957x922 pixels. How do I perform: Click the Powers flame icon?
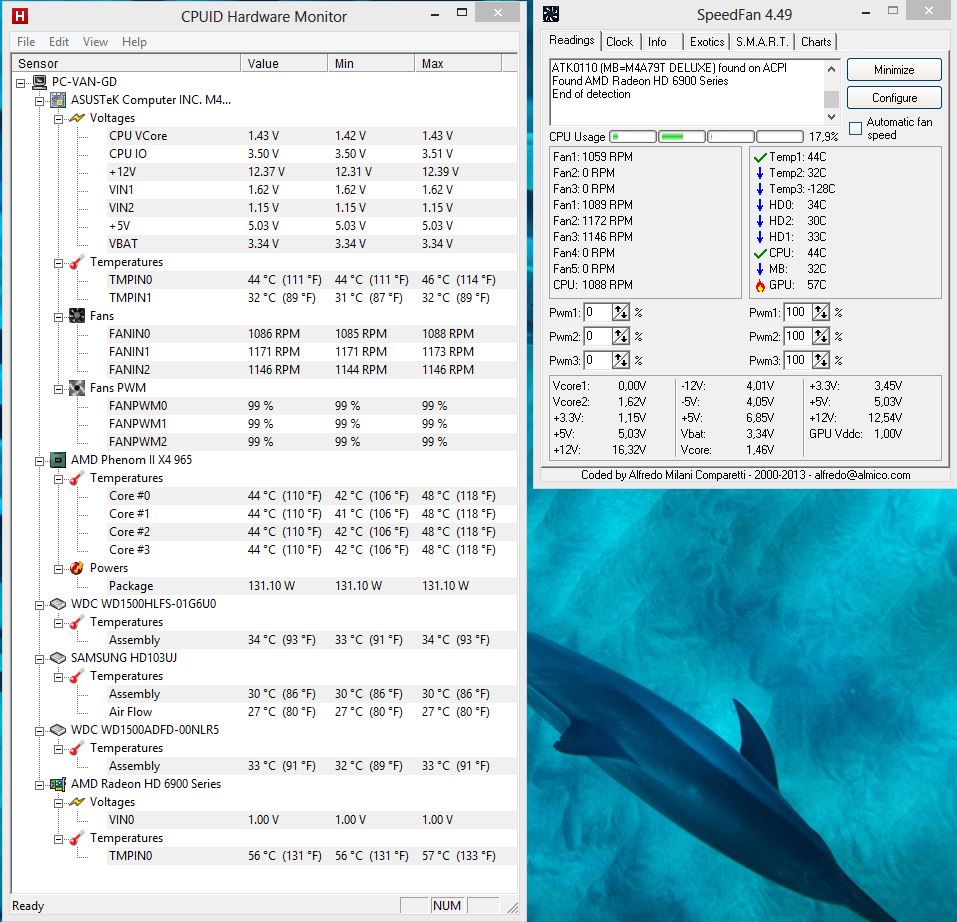[x=77, y=567]
